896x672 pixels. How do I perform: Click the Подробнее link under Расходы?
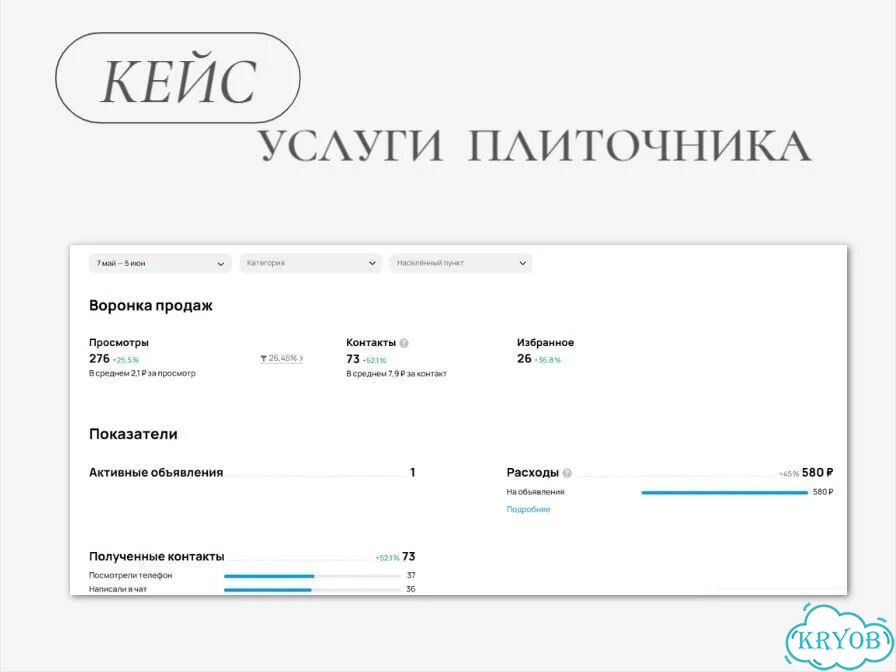[x=528, y=509]
